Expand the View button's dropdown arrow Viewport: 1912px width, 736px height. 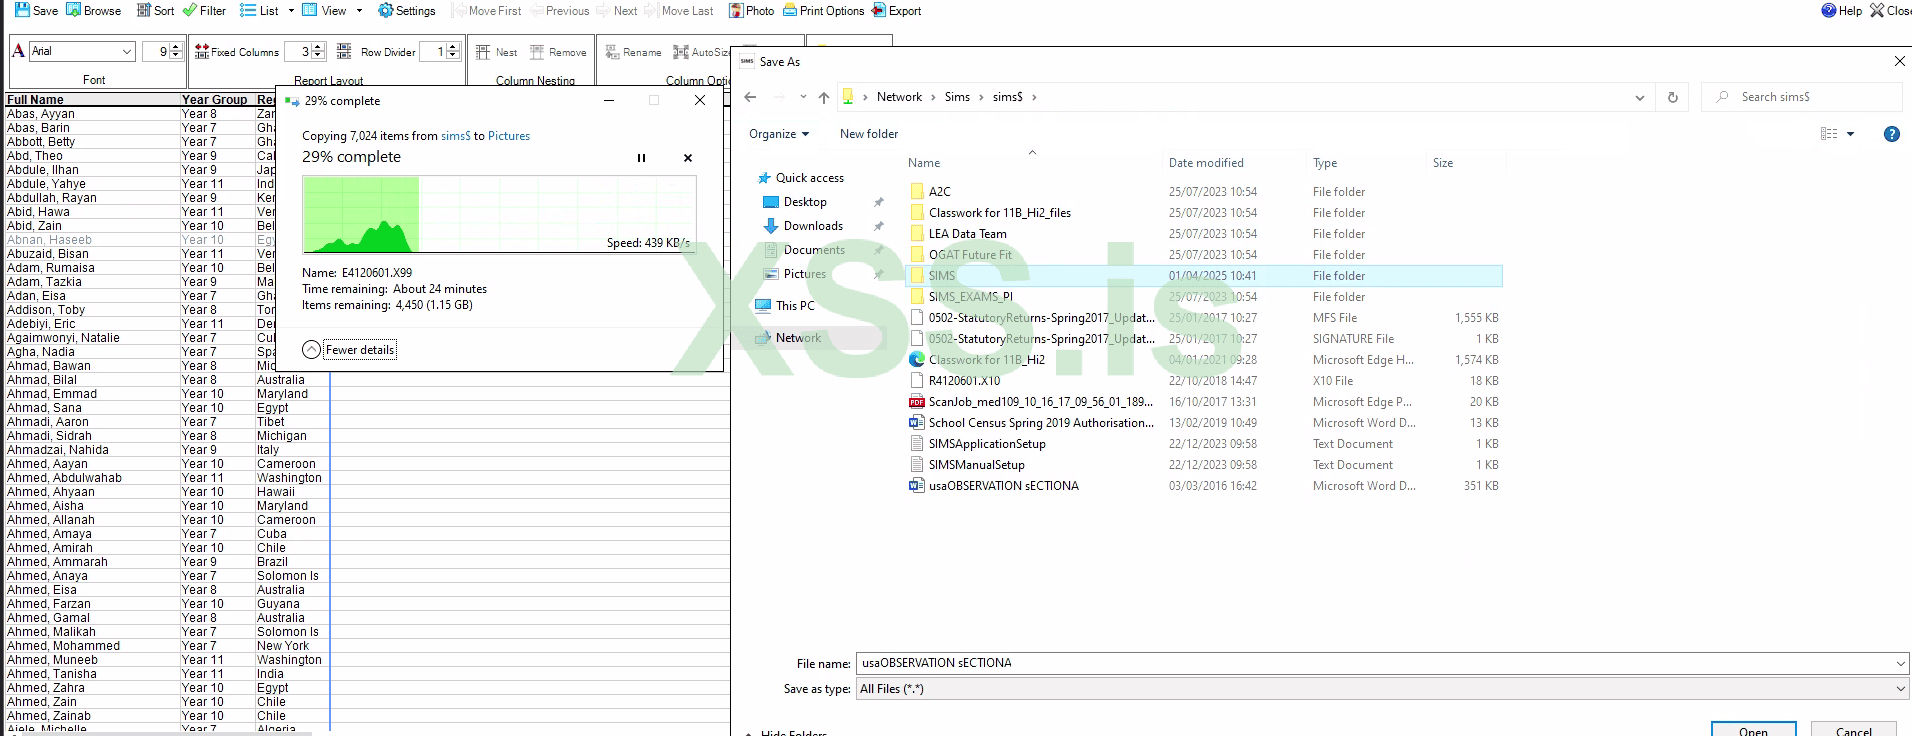[359, 11]
